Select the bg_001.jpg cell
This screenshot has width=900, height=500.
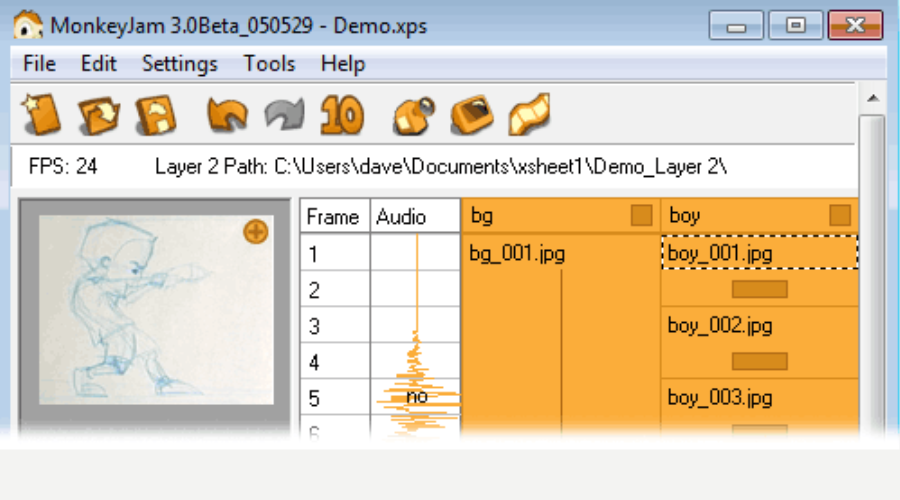(x=560, y=253)
